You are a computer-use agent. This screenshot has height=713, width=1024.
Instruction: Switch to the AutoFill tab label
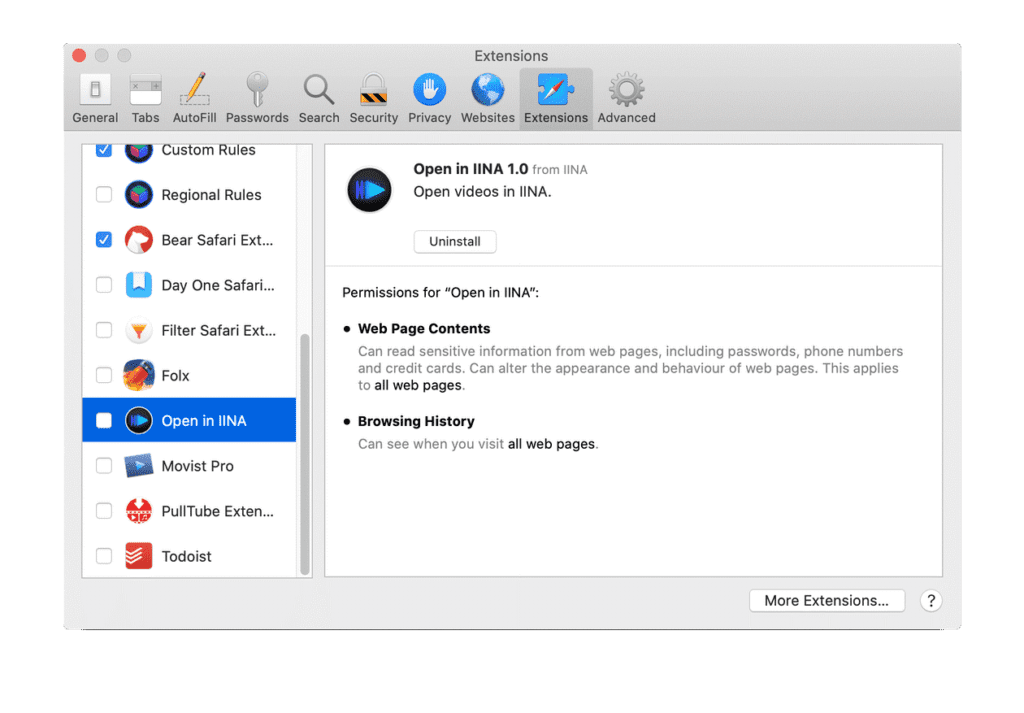pos(195,118)
